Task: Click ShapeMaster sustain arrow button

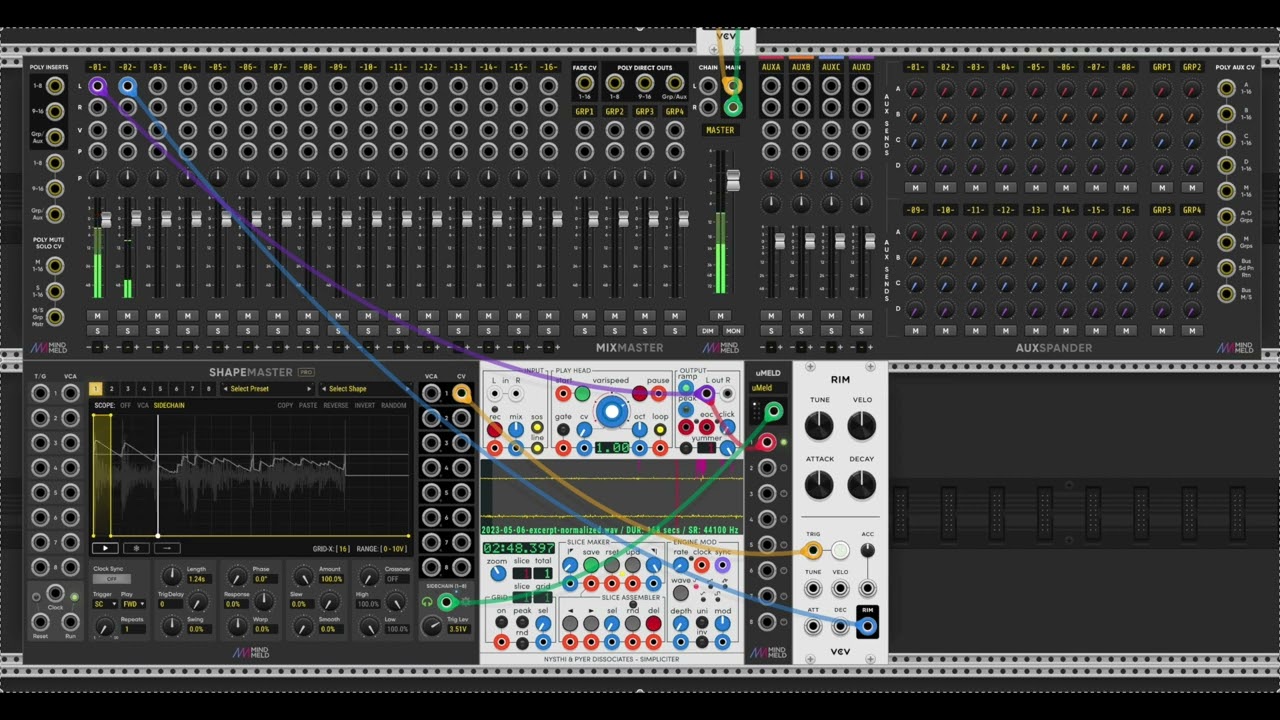Action: click(167, 548)
